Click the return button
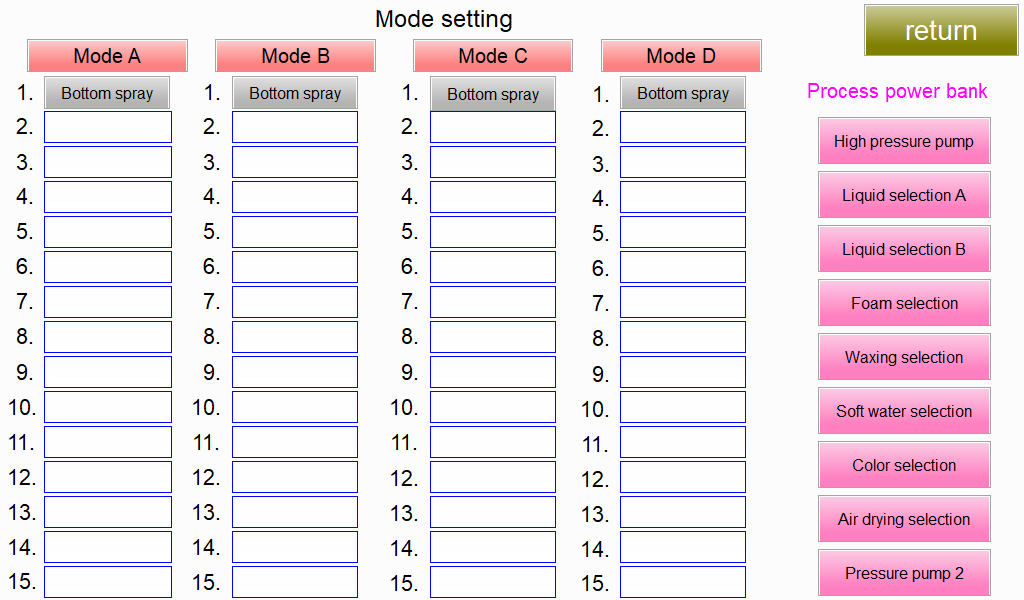Image resolution: width=1024 pixels, height=600 pixels. (941, 30)
